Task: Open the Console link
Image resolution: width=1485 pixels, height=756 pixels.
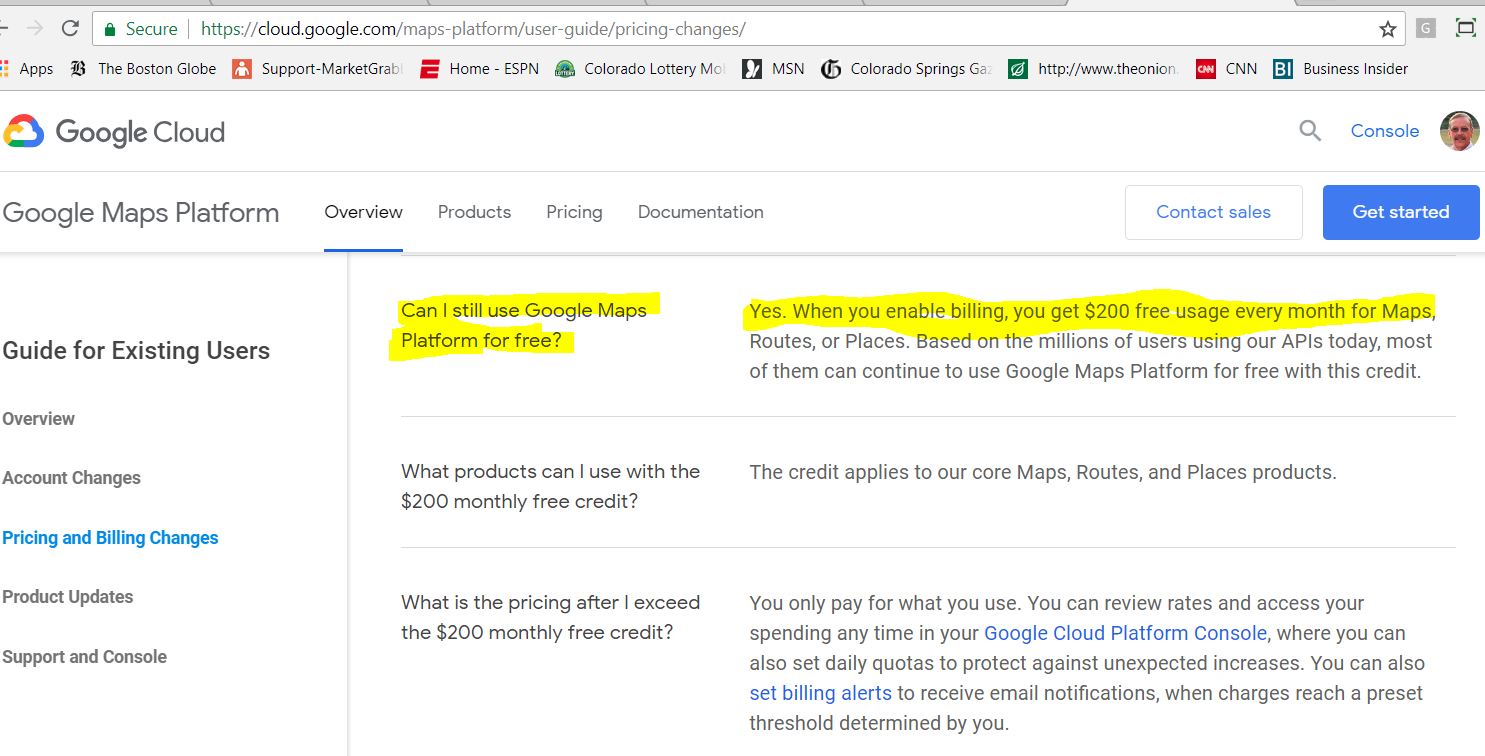Action: click(1385, 131)
